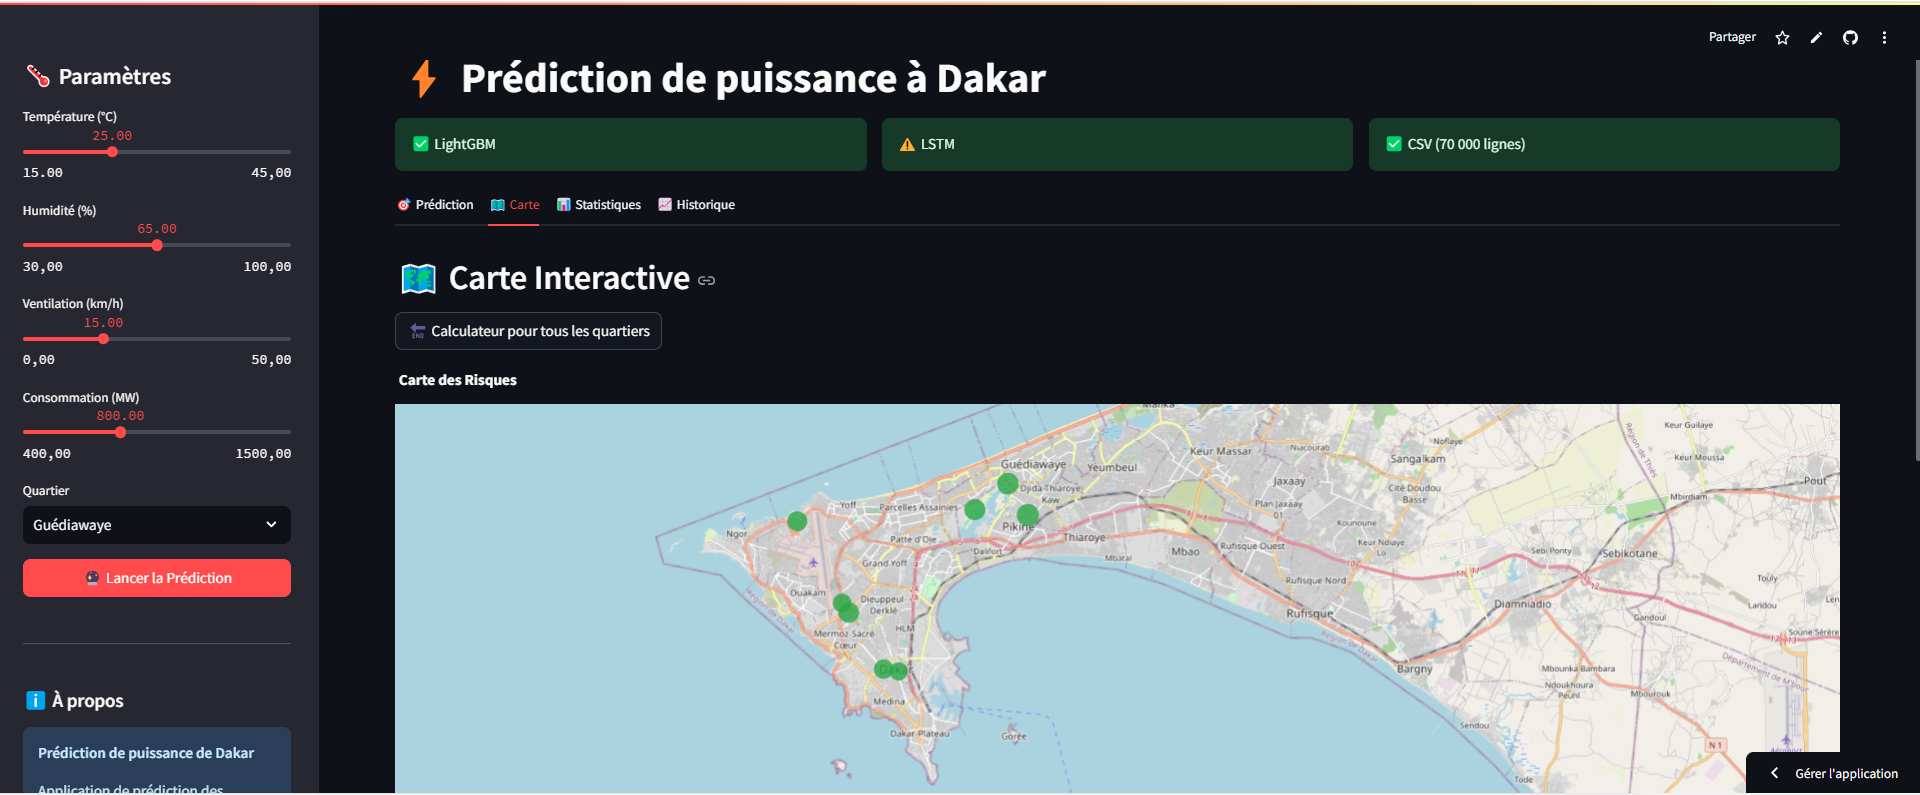Image resolution: width=1920 pixels, height=795 pixels.
Task: Click the Carte Interactive anchor link icon
Action: tap(707, 281)
